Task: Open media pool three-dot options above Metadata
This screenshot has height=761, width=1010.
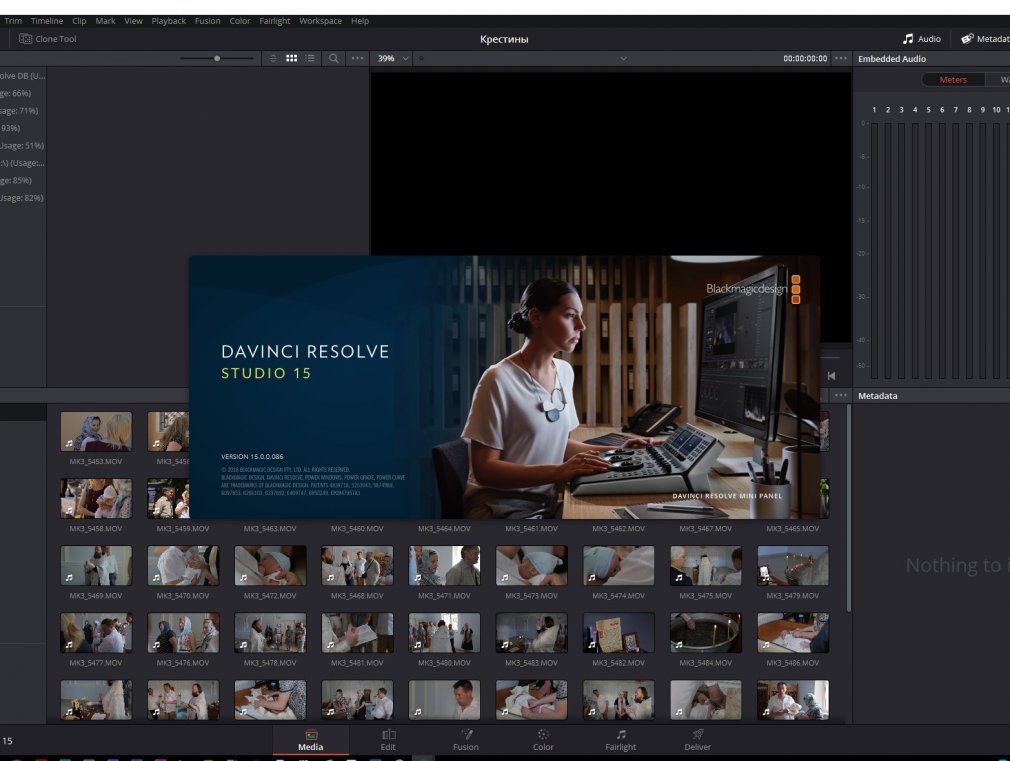Action: [x=841, y=395]
